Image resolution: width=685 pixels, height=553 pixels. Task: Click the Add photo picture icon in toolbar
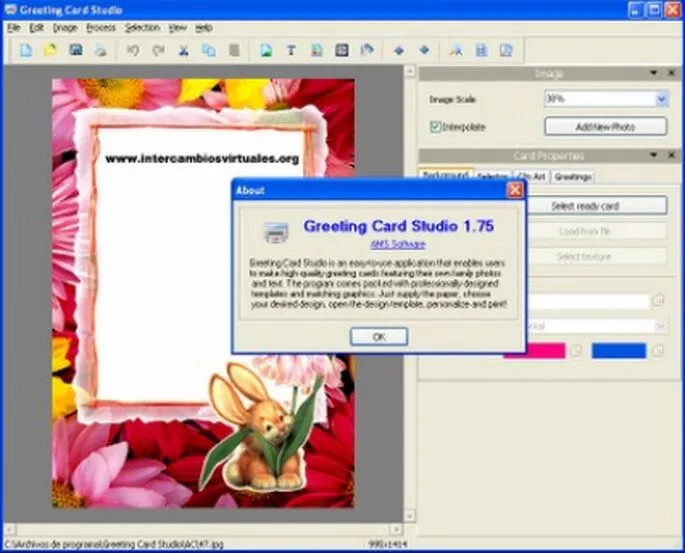[x=266, y=50]
